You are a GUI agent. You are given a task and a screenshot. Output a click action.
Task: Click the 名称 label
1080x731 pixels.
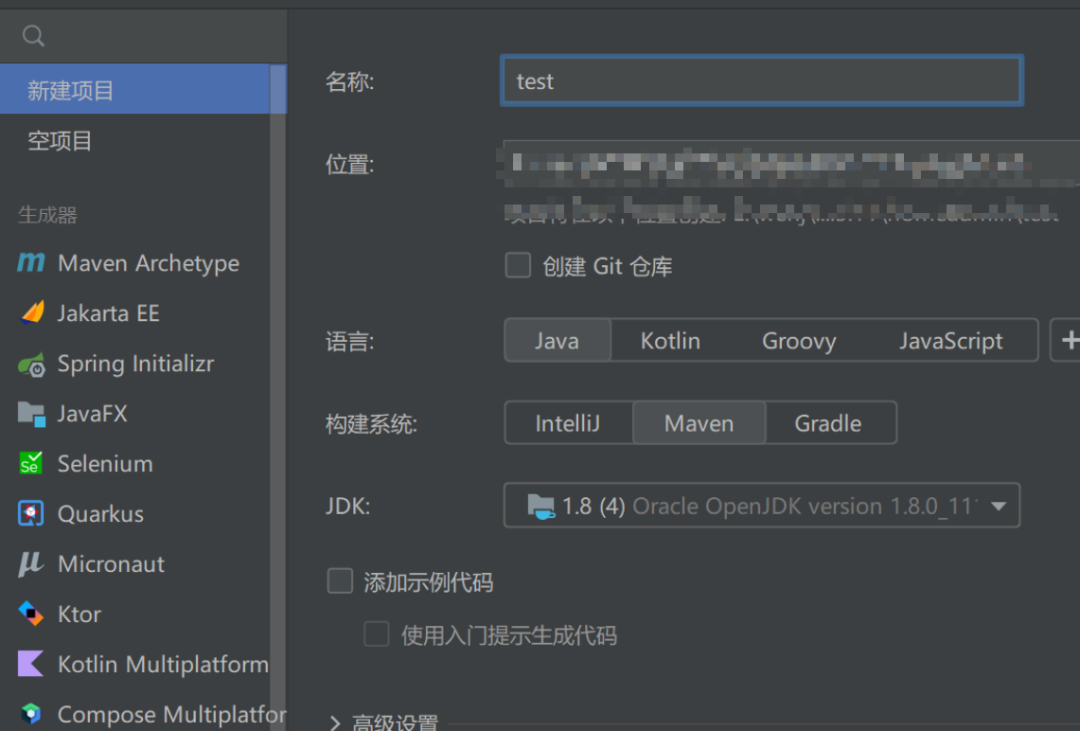click(x=350, y=81)
